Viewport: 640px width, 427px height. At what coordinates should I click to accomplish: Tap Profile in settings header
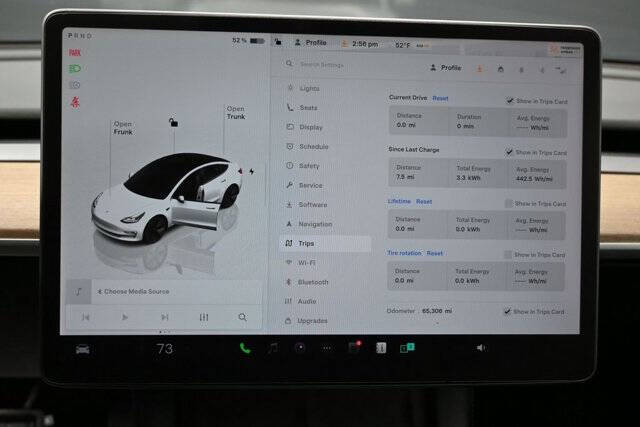click(446, 68)
